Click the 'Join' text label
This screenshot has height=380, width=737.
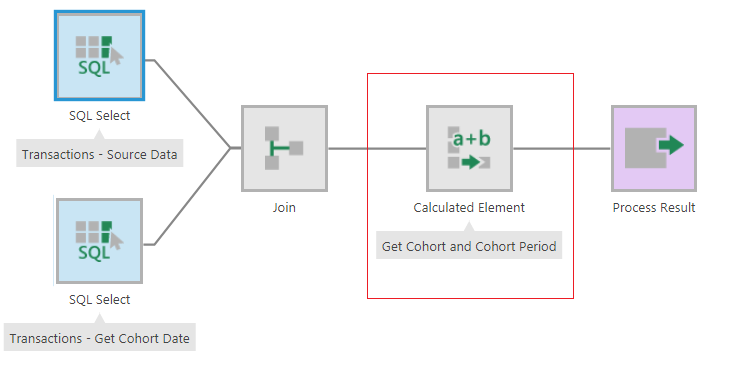click(284, 207)
